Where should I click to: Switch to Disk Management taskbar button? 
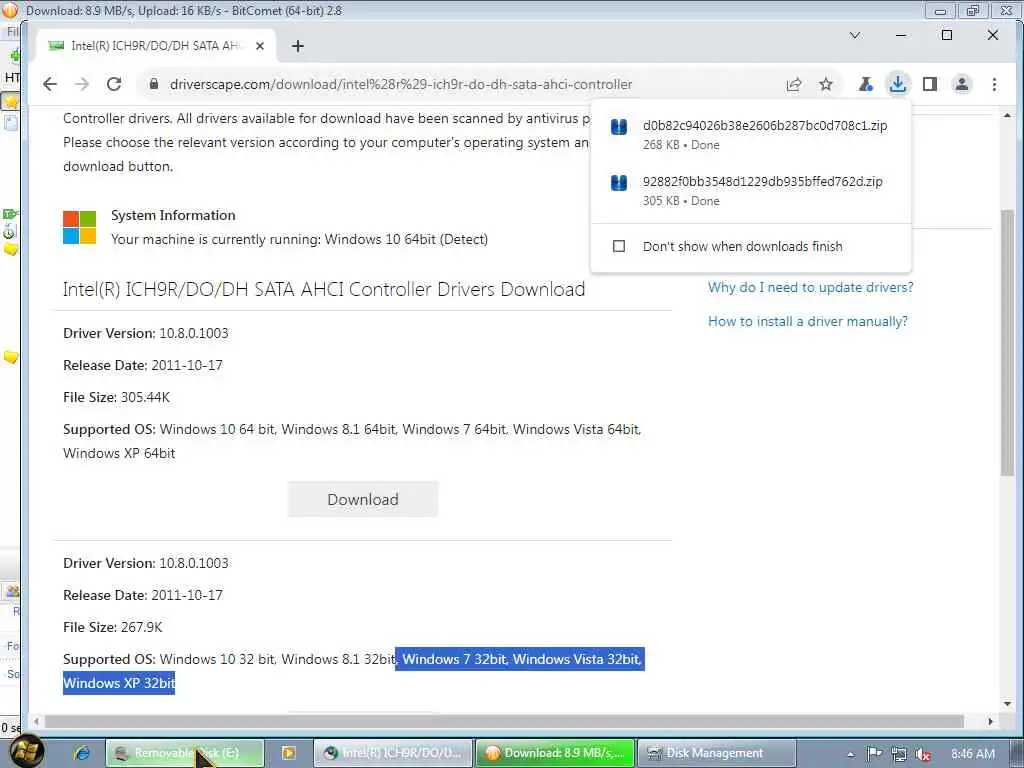716,753
